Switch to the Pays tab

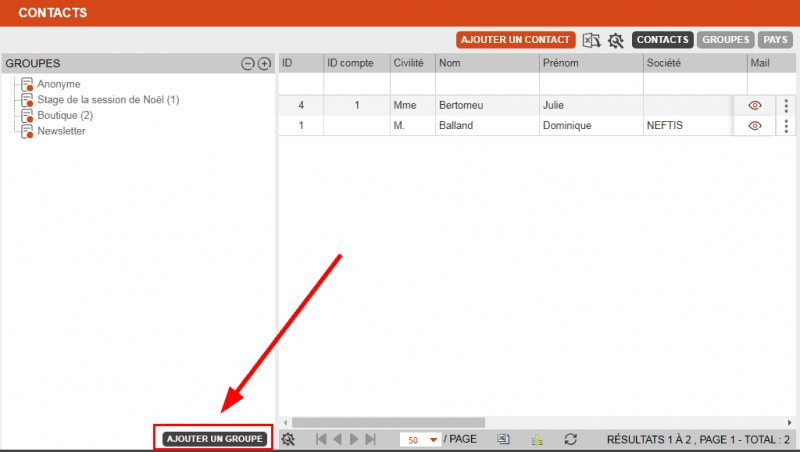[775, 40]
